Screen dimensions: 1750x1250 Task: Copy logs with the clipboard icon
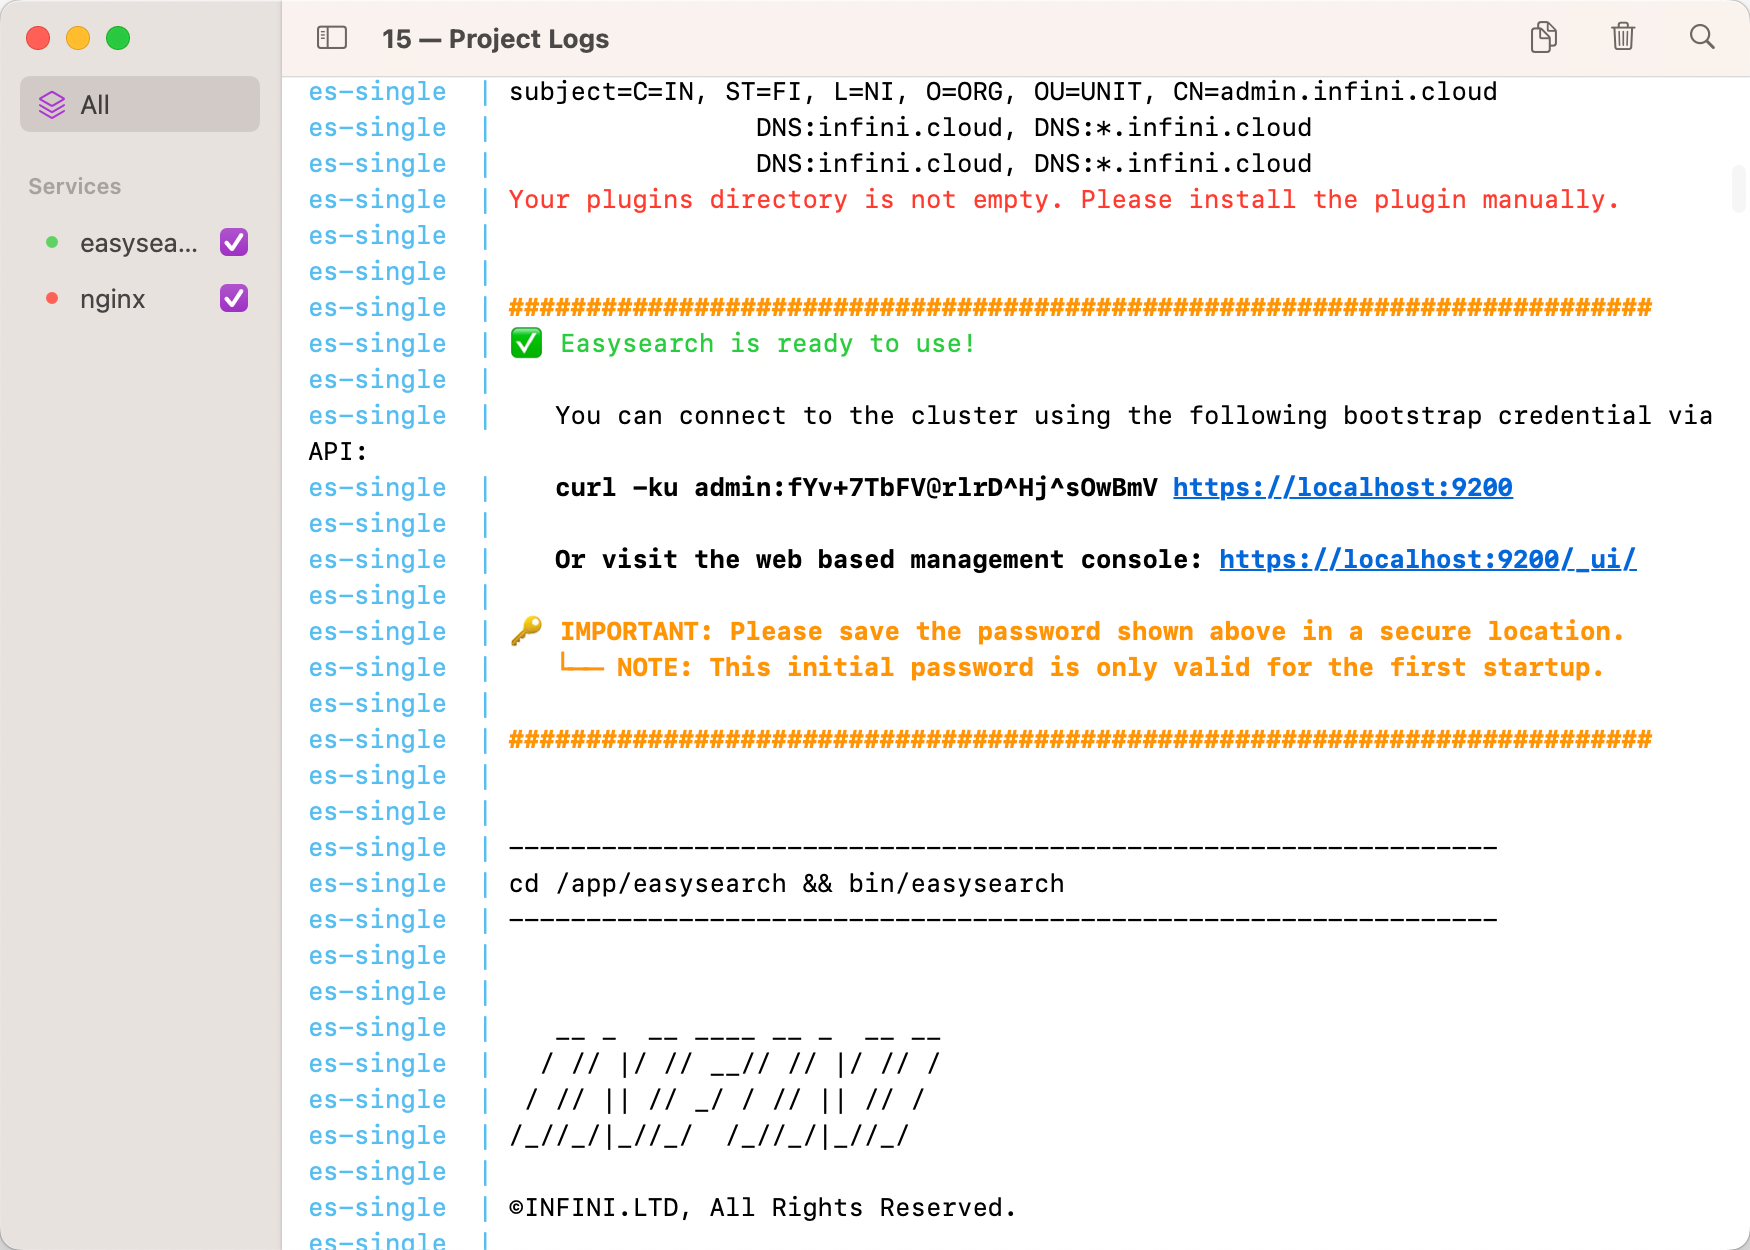coord(1544,38)
